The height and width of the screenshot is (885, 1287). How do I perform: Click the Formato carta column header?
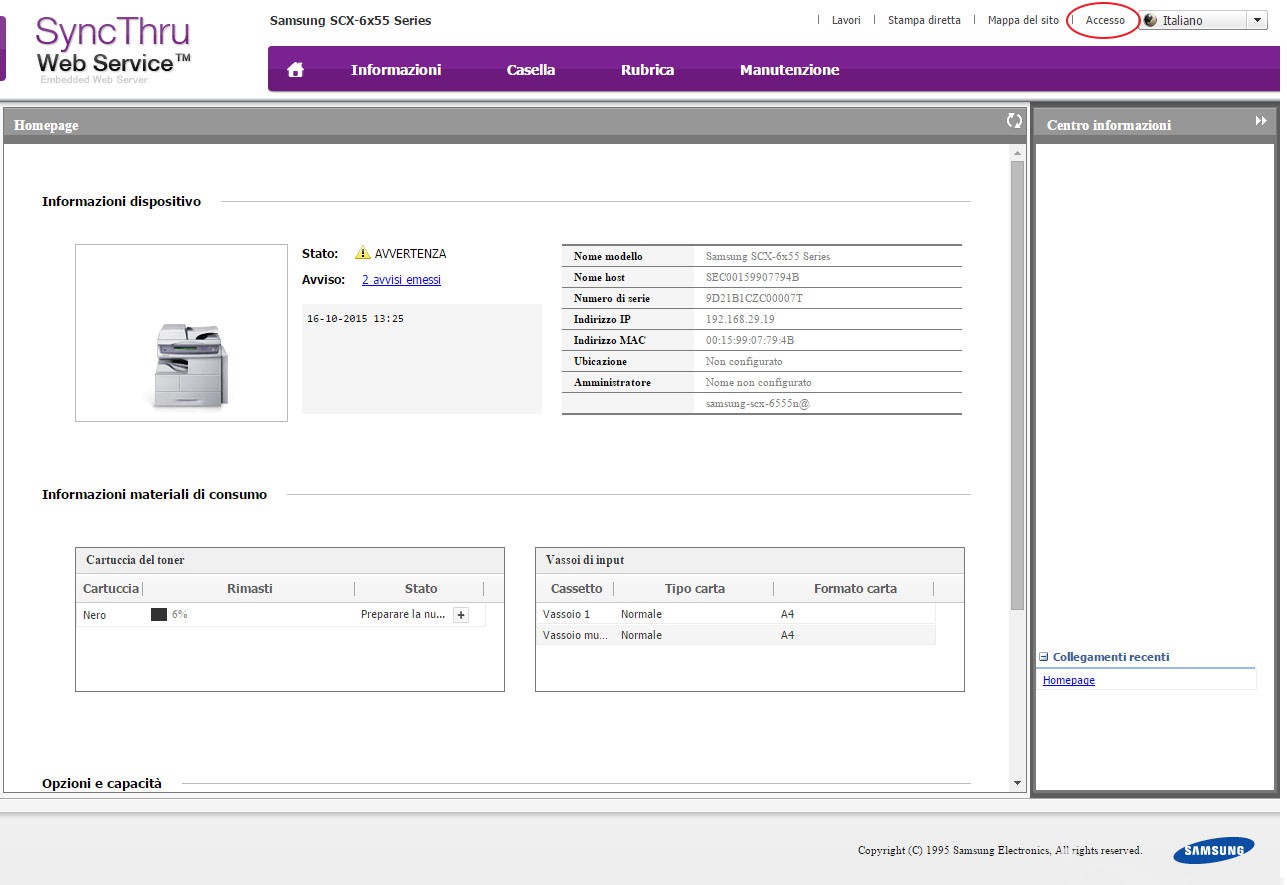point(855,588)
